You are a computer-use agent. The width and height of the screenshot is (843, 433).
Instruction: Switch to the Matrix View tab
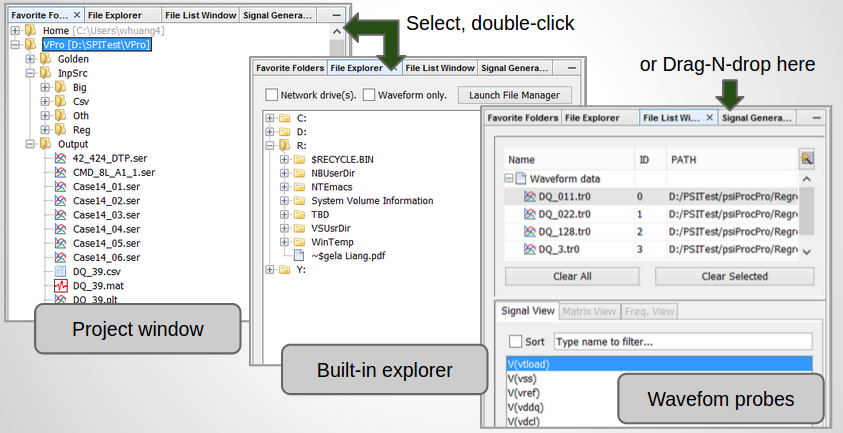tap(590, 311)
